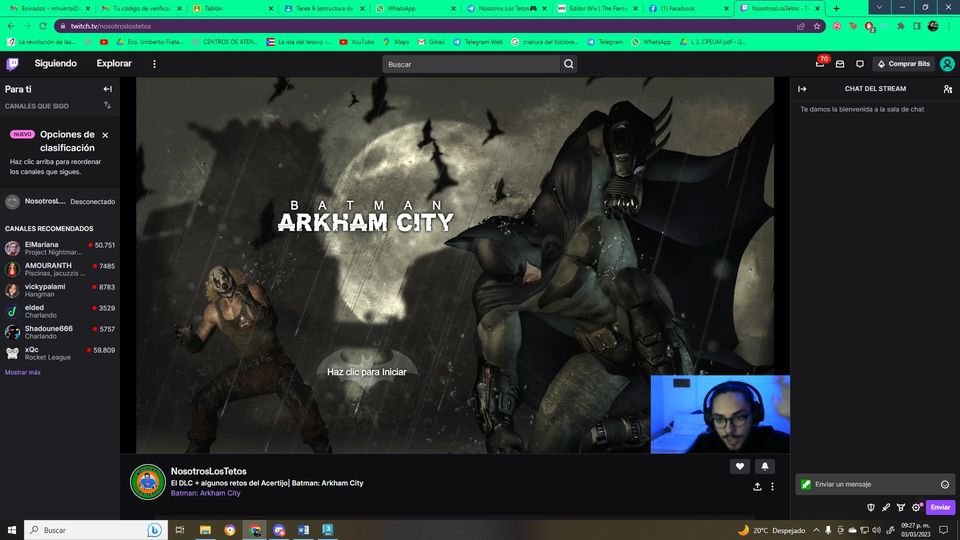Reload the page with the refresh icon
The width and height of the screenshot is (960, 540).
(43, 26)
